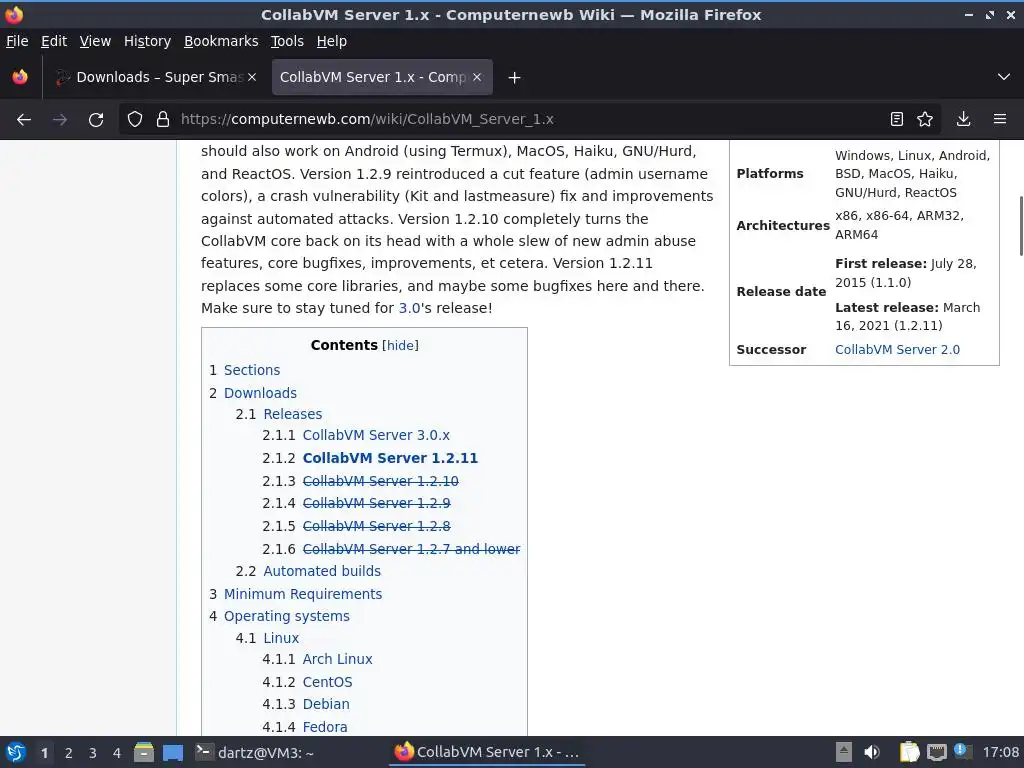Jump to Operating systems section
The image size is (1024, 768).
(x=287, y=616)
